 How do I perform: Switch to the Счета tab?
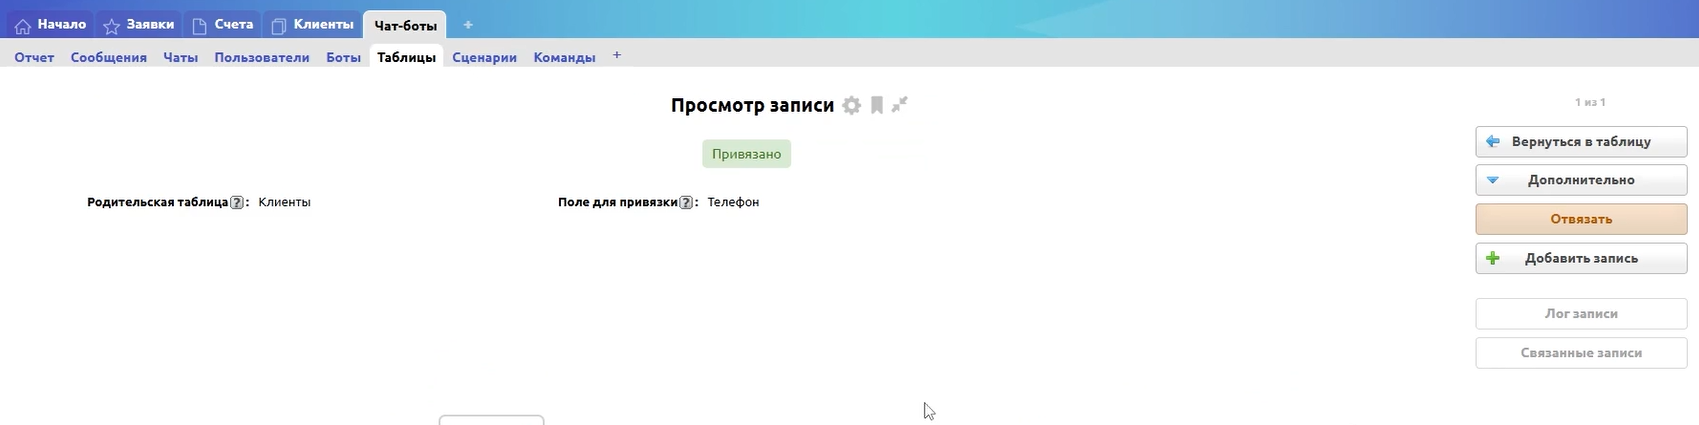[222, 25]
